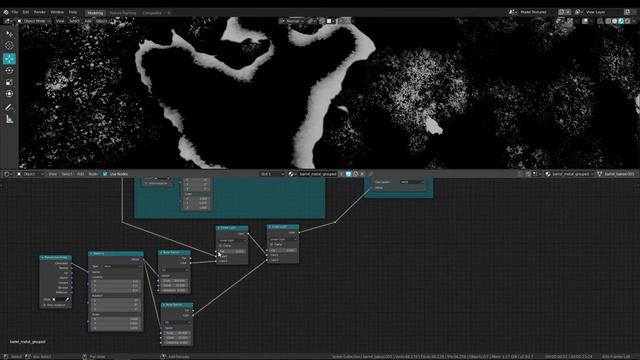The image size is (640, 360).
Task: Open node editor Add menu
Action: [x=80, y=174]
